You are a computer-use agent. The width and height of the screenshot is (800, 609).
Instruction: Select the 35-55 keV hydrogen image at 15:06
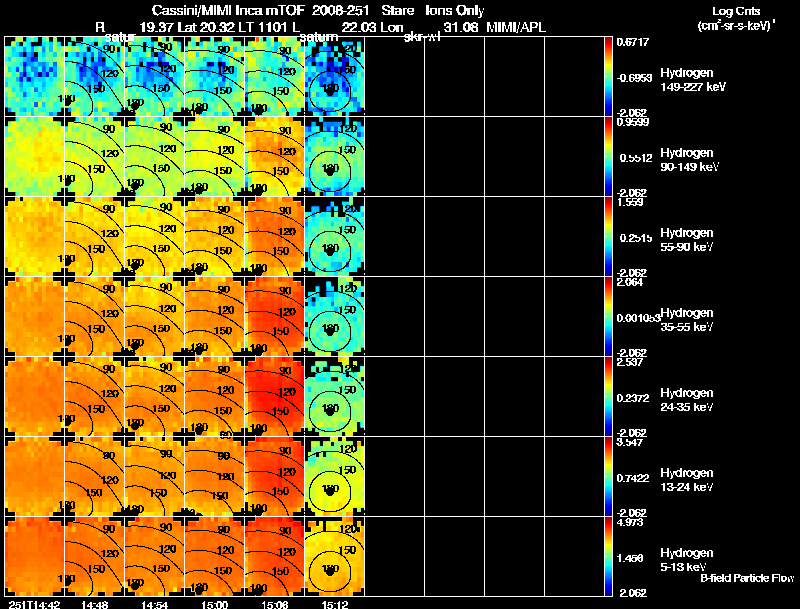[x=274, y=317]
